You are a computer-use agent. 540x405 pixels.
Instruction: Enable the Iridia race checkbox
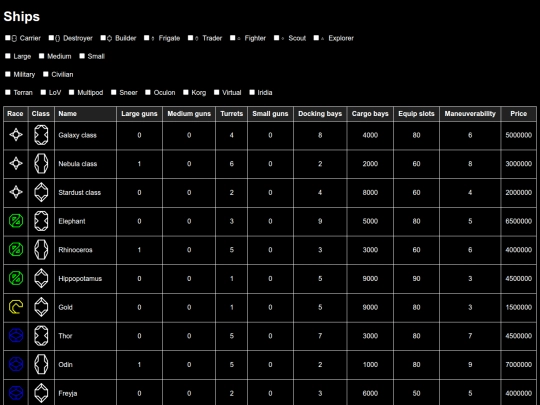(252, 92)
